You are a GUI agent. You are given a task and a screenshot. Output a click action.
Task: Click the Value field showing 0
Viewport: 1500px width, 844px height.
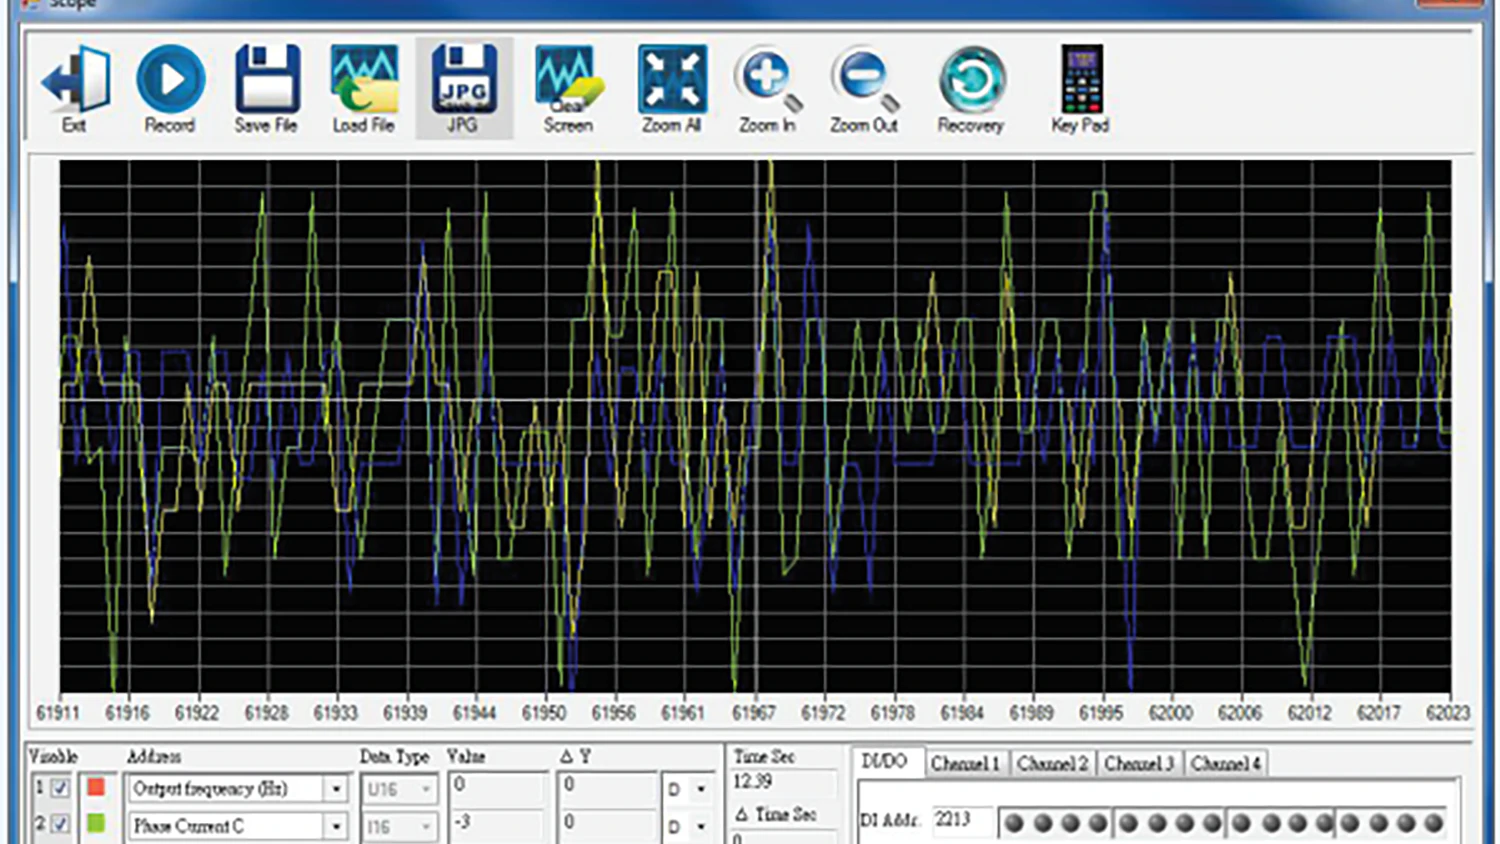[x=497, y=787]
